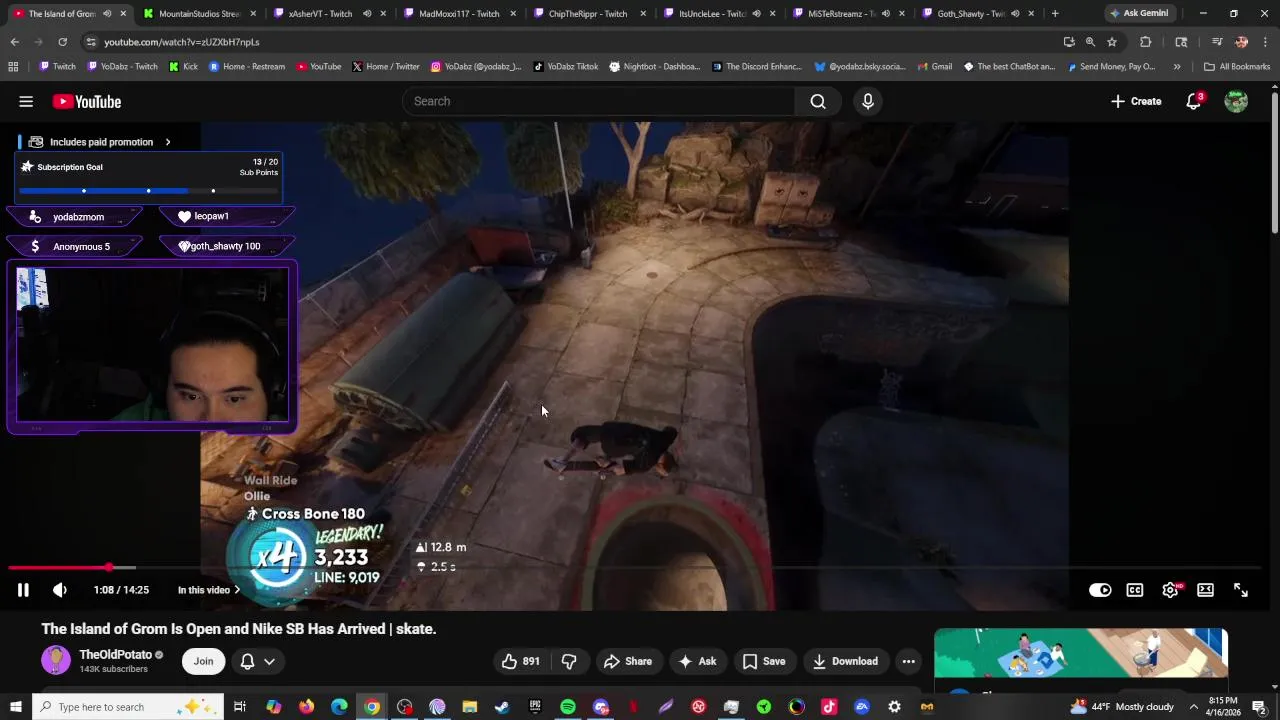Start voice search with the microphone icon

pos(868,101)
